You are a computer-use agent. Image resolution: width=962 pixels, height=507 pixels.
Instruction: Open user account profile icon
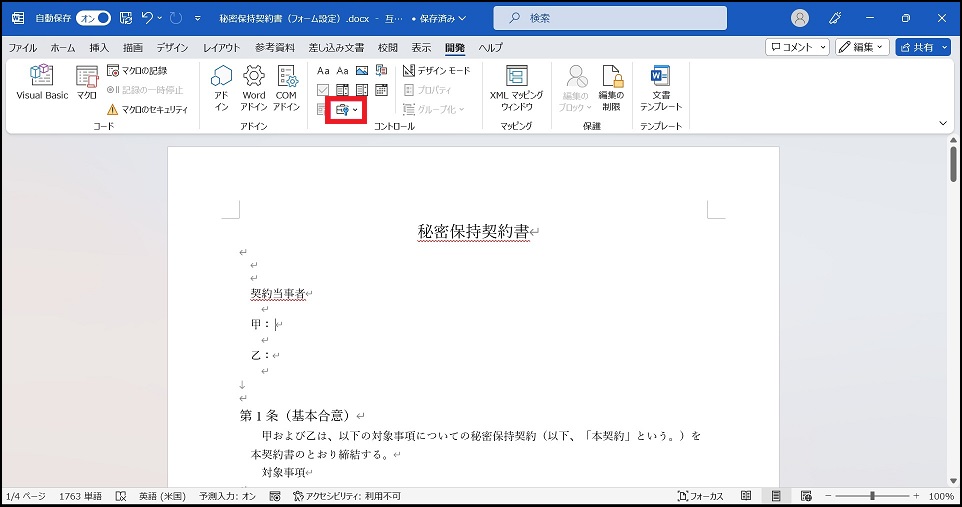pos(799,18)
